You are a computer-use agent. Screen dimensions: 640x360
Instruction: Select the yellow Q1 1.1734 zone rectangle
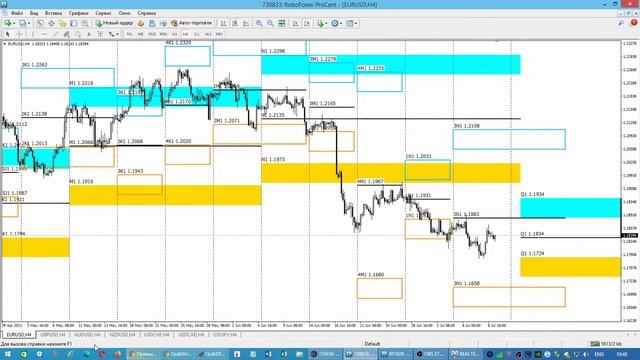click(571, 267)
